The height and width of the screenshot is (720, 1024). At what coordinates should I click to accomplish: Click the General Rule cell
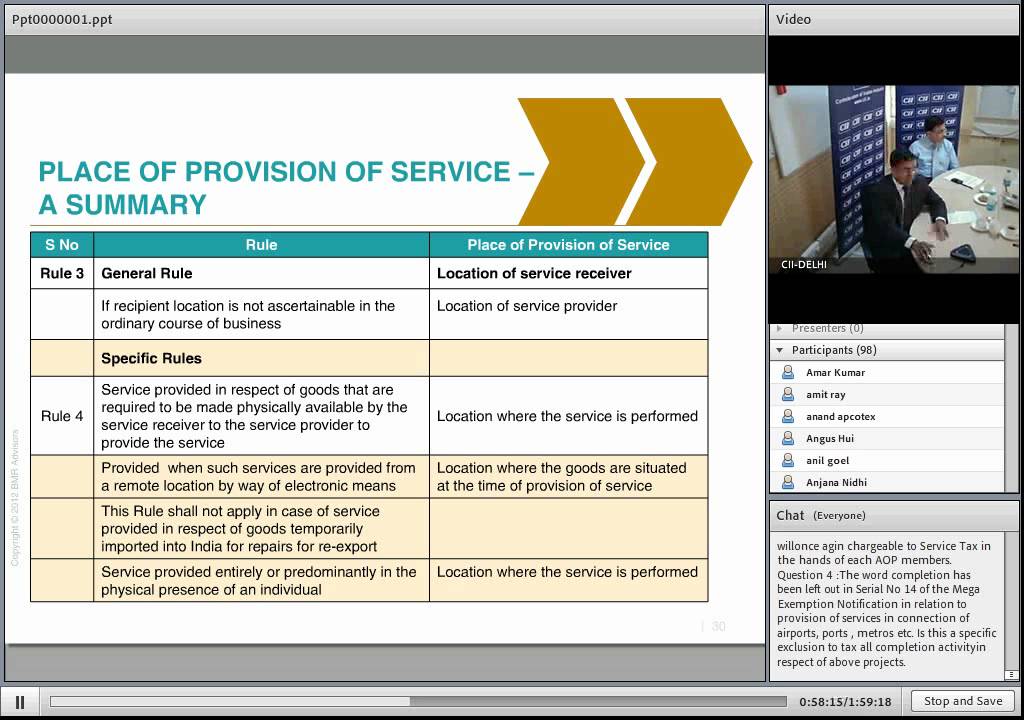click(261, 273)
